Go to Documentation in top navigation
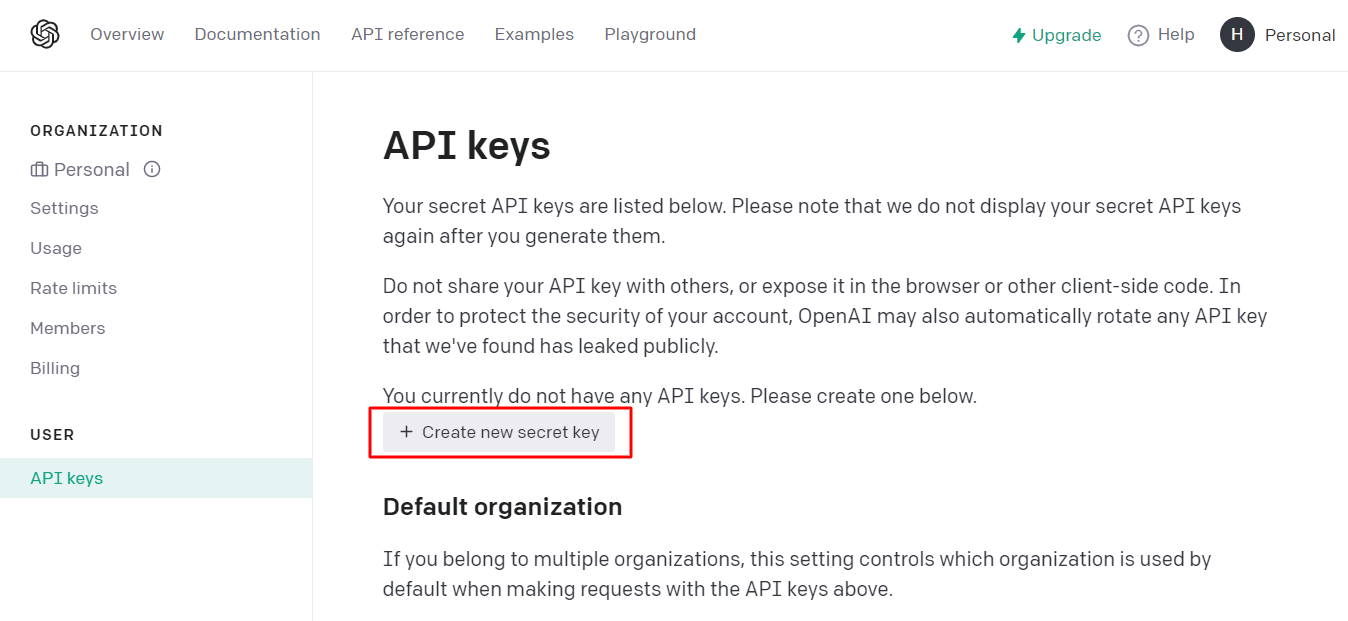Screen dimensions: 1348x621 point(257,34)
